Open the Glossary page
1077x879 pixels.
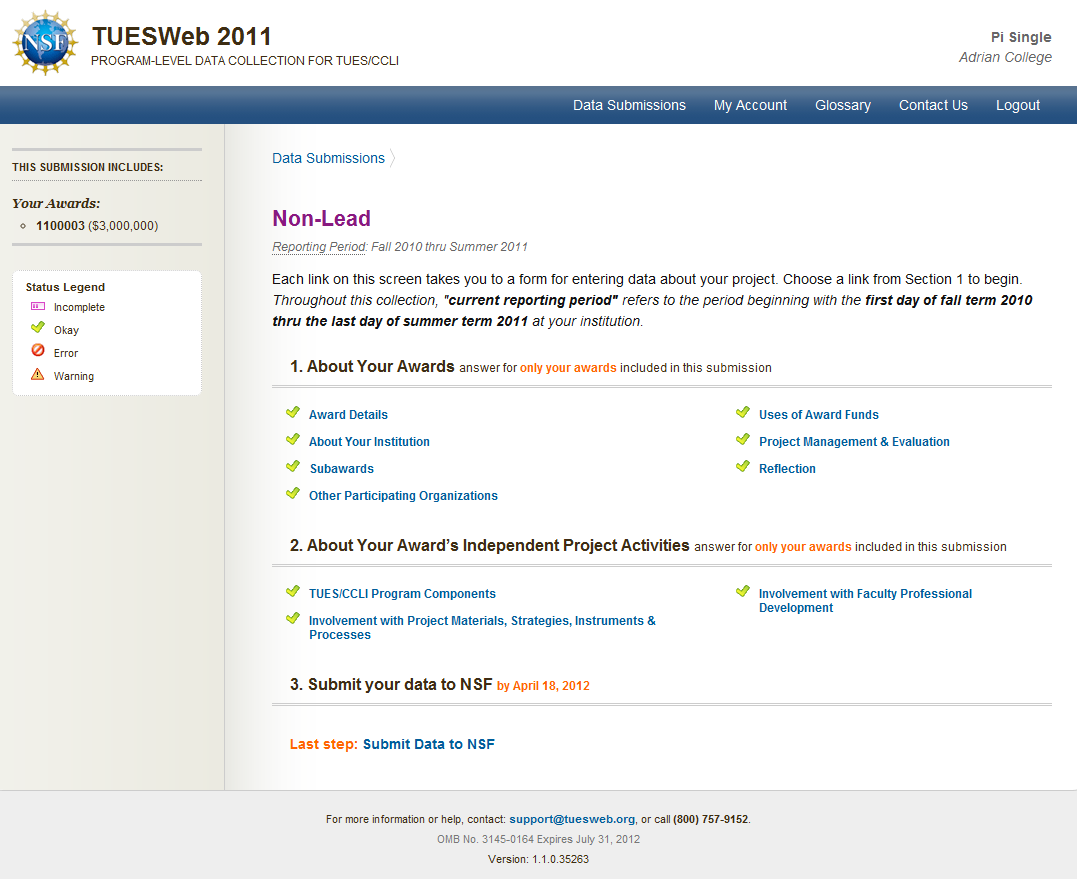point(843,105)
